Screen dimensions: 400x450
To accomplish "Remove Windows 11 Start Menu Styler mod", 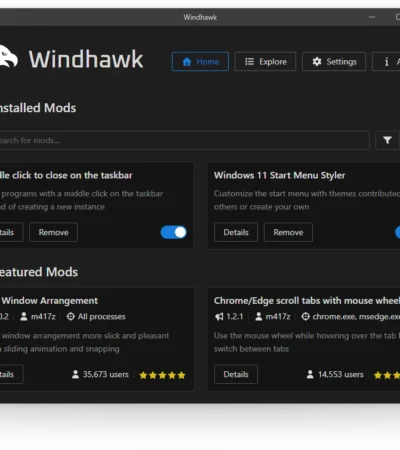I will pos(288,232).
